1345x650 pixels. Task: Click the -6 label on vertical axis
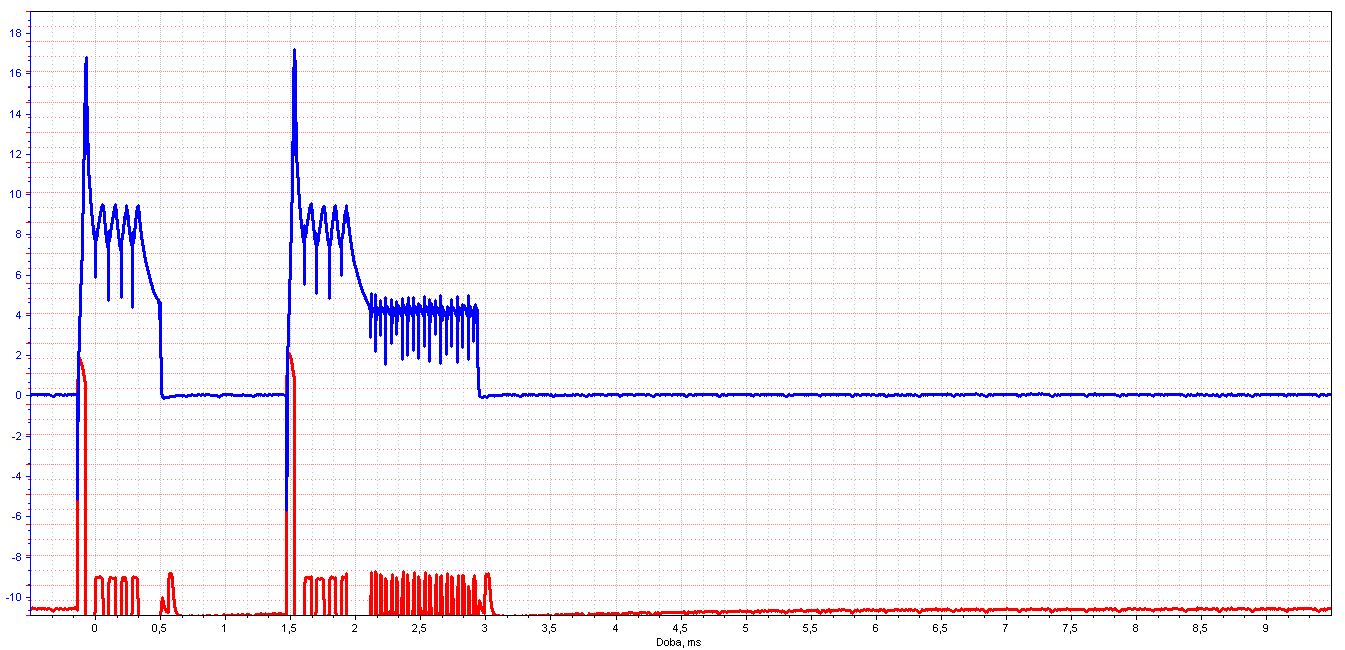(14, 517)
